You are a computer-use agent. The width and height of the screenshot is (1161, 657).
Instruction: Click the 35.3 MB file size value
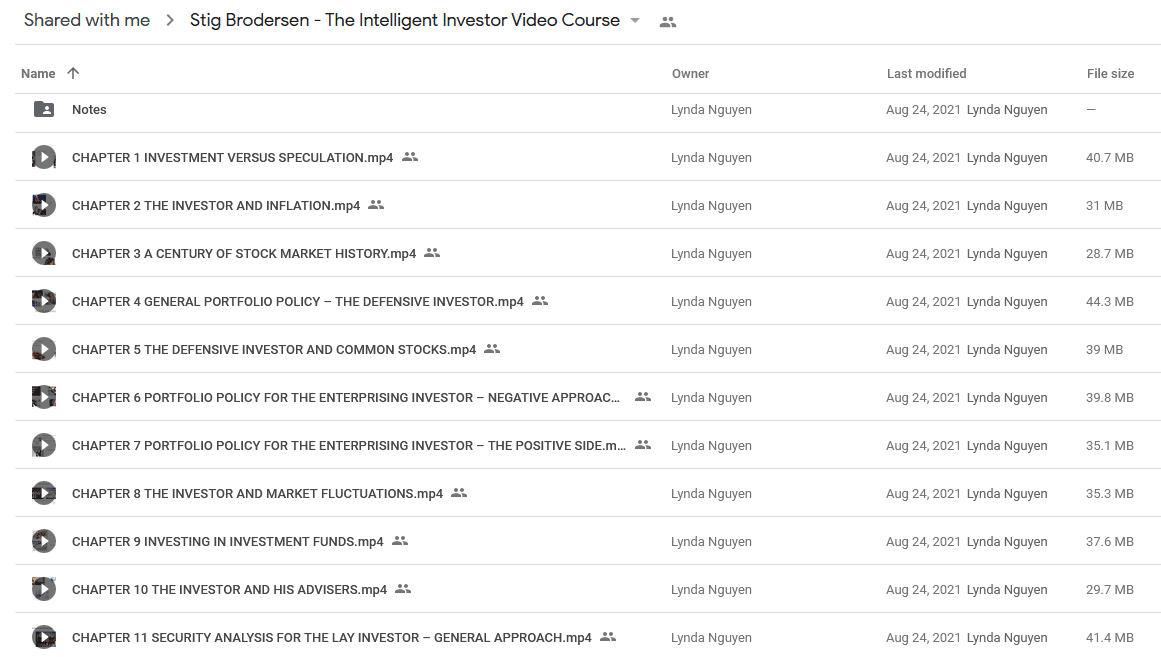(1110, 494)
